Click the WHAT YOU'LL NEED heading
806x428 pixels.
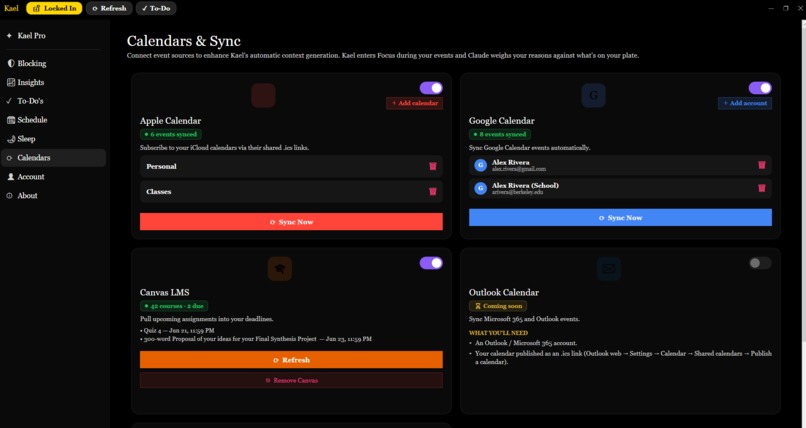(x=498, y=333)
